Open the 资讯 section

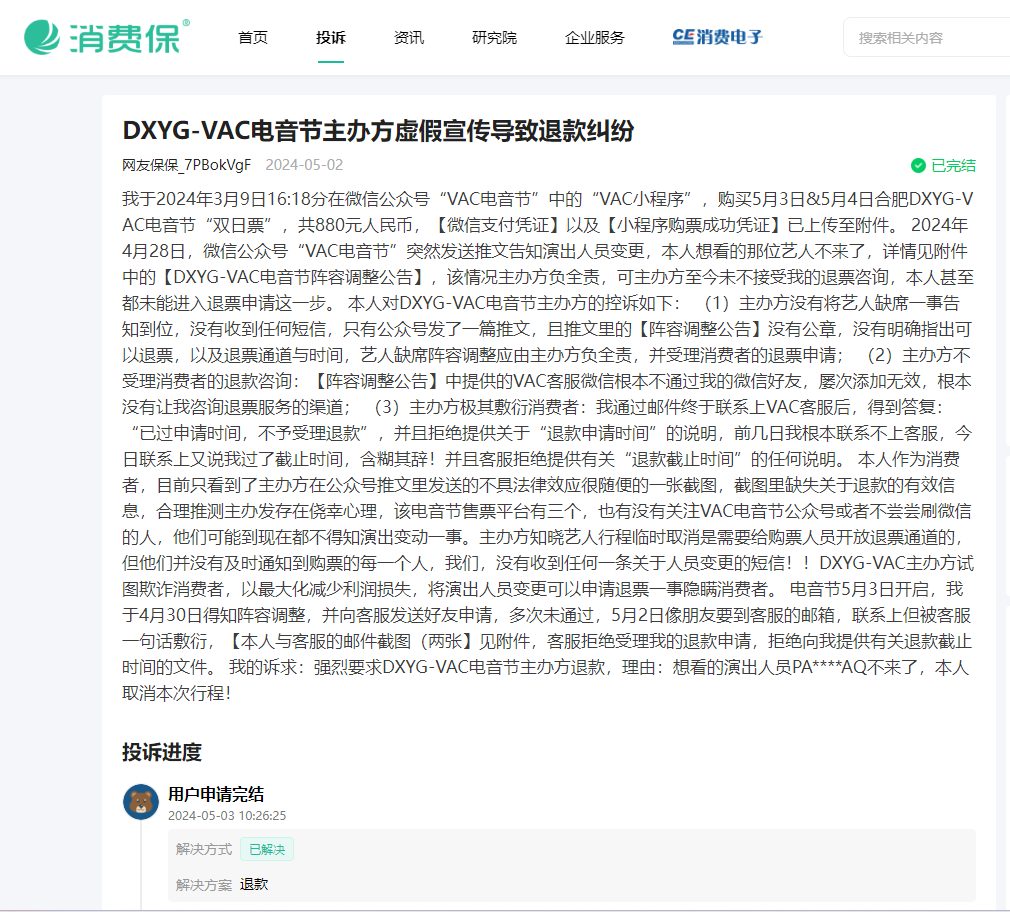click(x=408, y=38)
